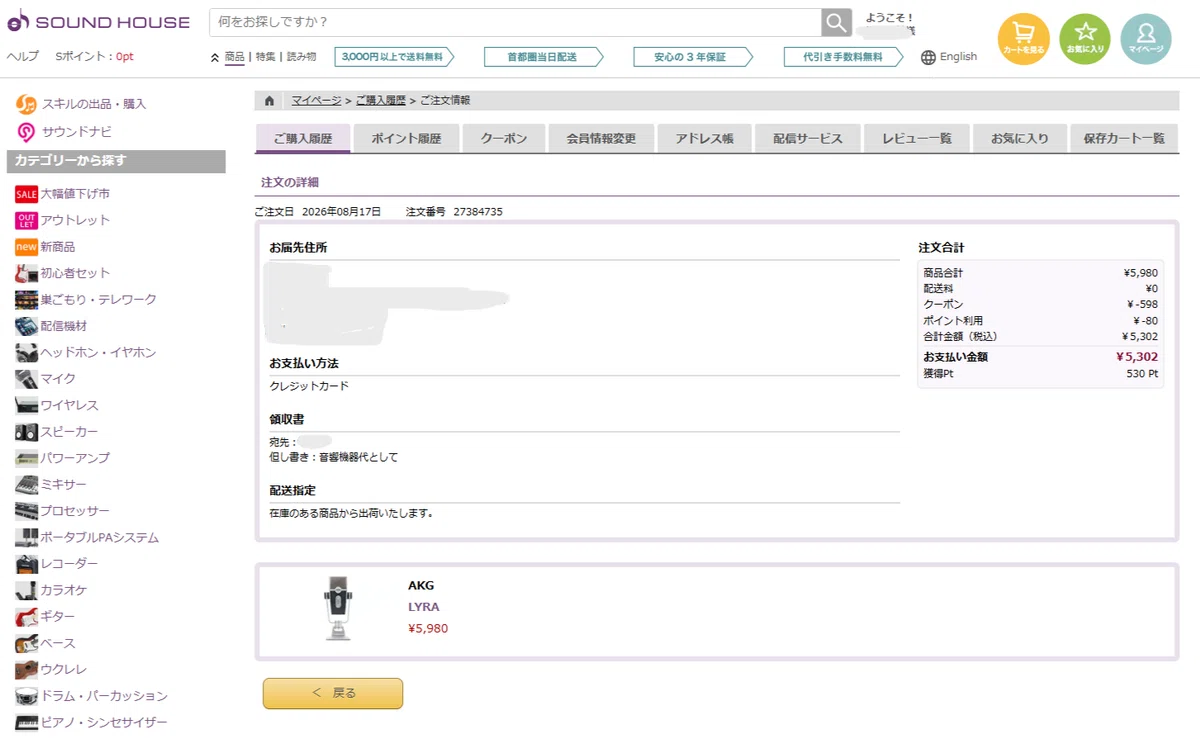This screenshot has width=1200, height=738.
Task: Click the スキルの出品・購入 icon
Action: point(26,104)
